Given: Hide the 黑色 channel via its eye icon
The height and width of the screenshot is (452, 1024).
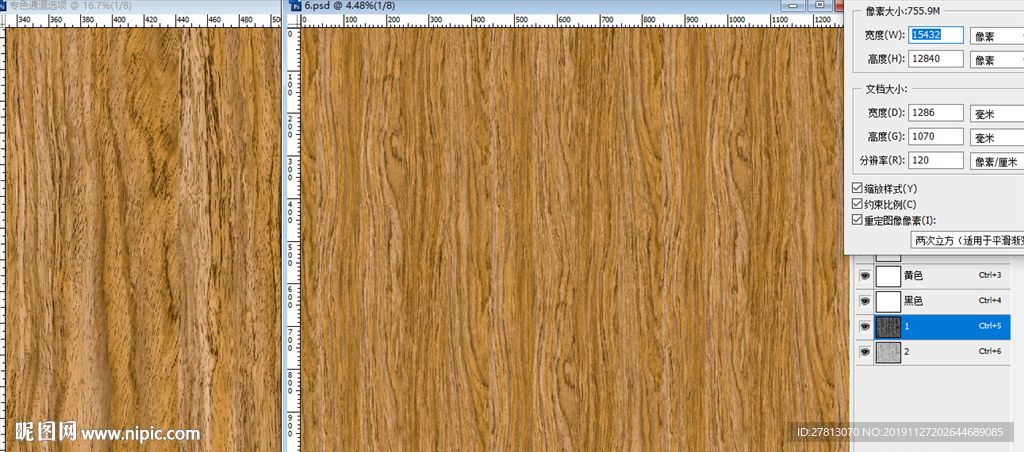Looking at the screenshot, I should pos(865,301).
